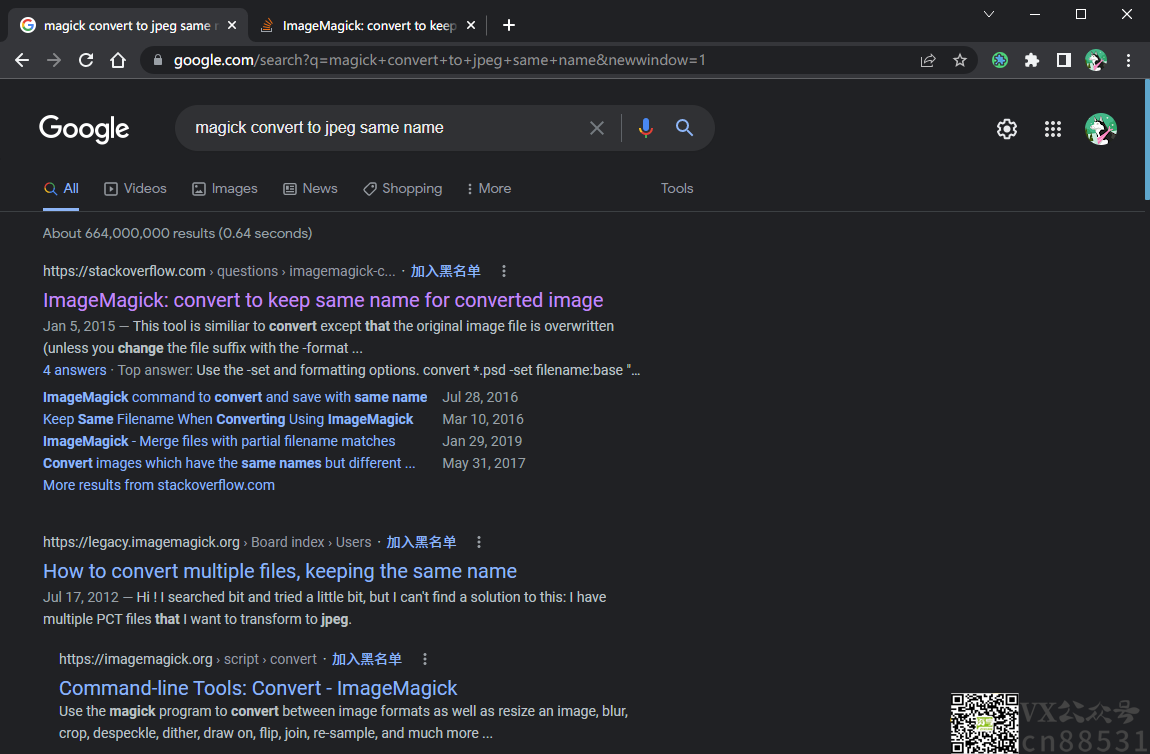Viewport: 1150px width, 754px height.
Task: Click the browser forward arrow
Action: click(54, 60)
